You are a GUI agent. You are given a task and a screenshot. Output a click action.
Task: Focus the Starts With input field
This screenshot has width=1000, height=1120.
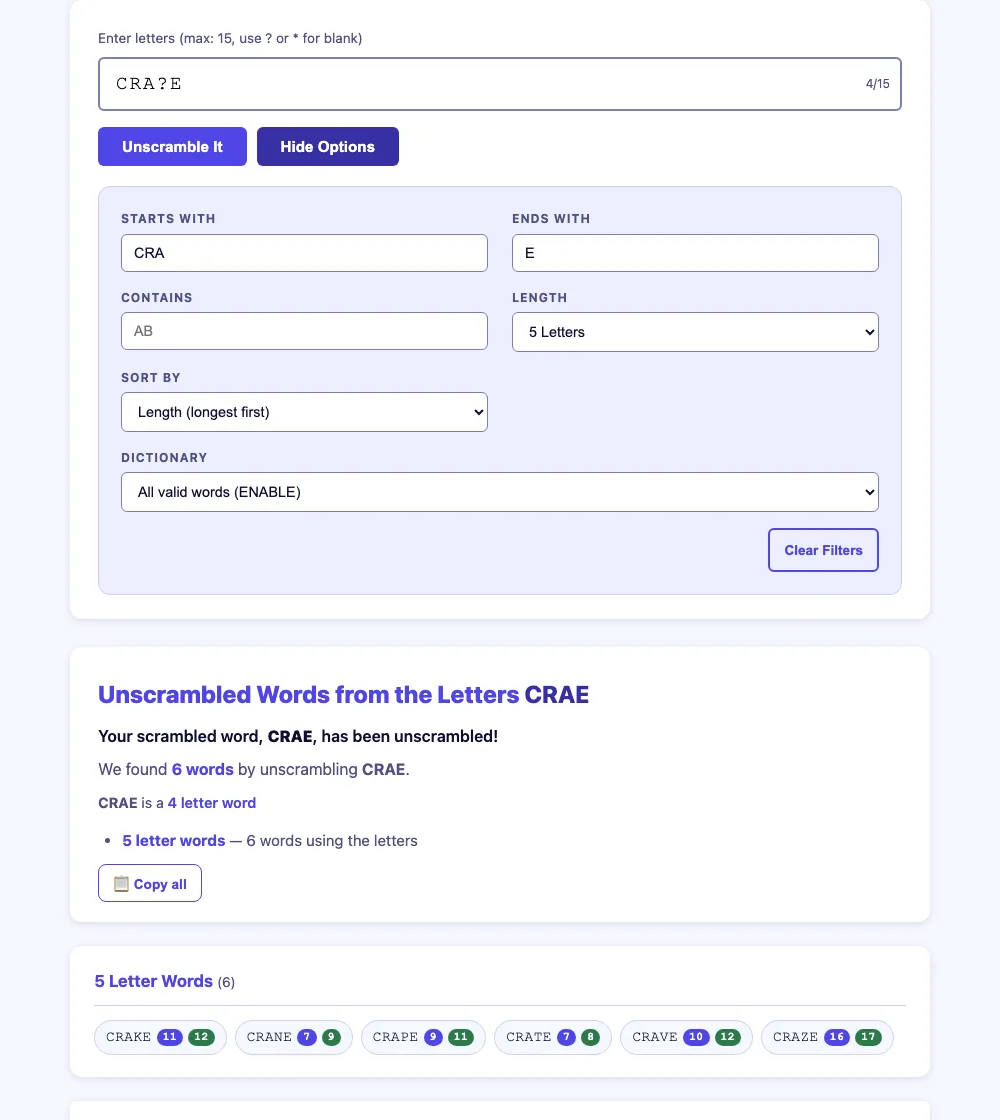pyautogui.click(x=304, y=253)
